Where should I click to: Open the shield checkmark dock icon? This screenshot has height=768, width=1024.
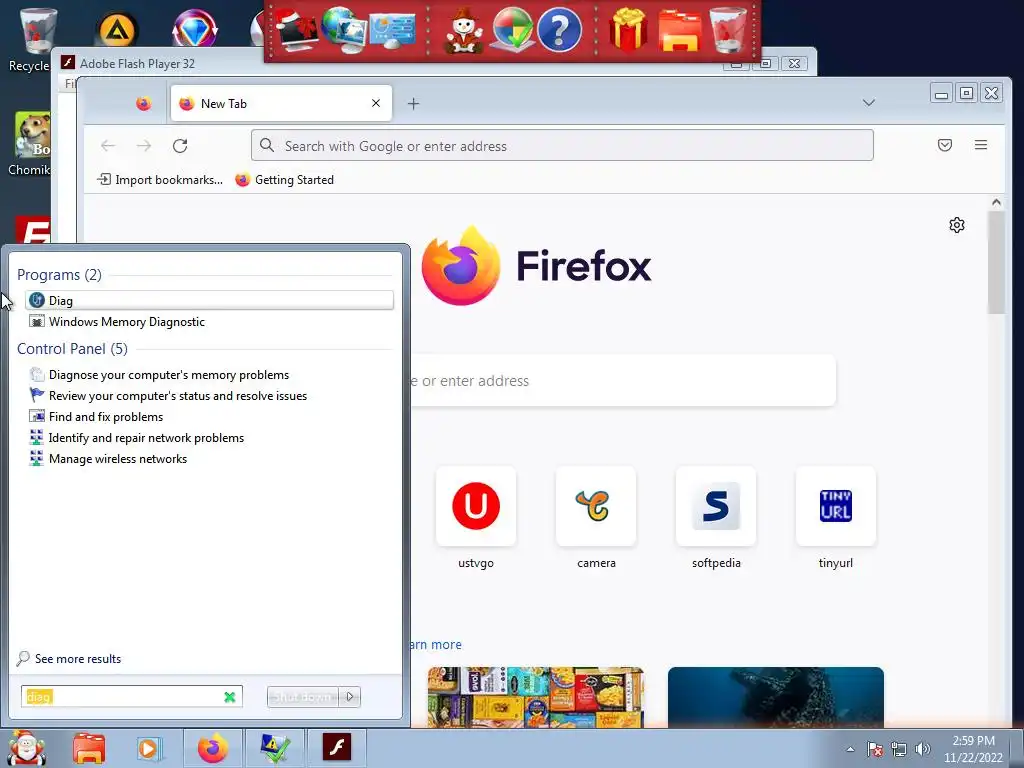click(x=513, y=29)
